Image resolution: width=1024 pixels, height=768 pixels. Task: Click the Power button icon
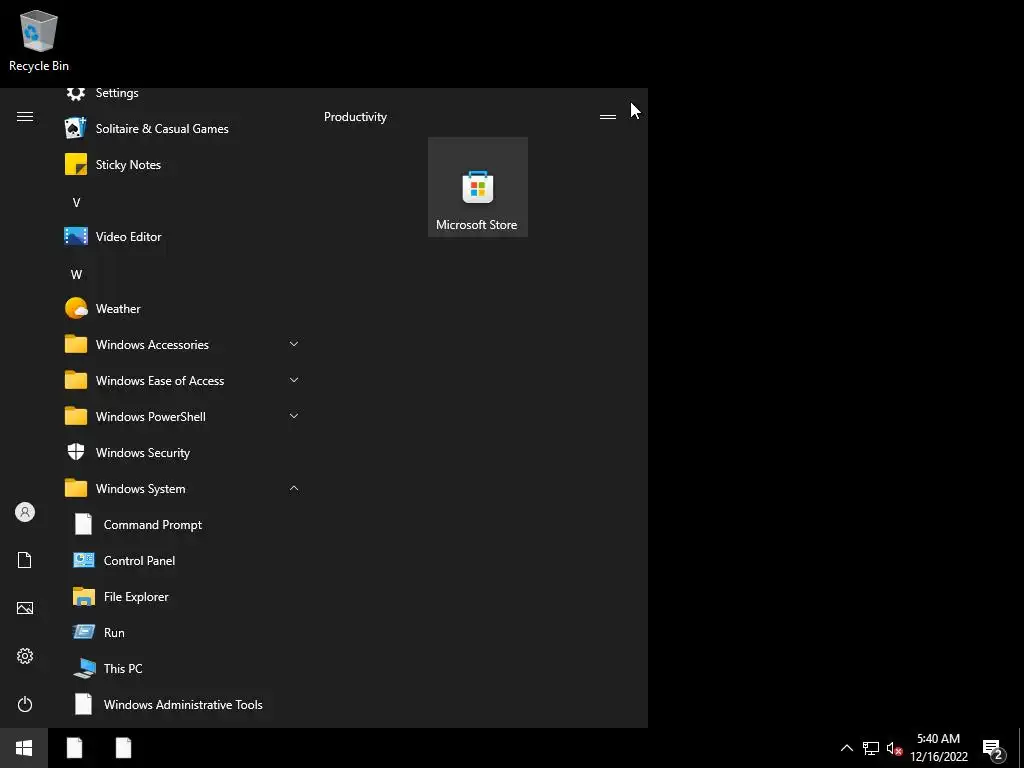tap(25, 704)
